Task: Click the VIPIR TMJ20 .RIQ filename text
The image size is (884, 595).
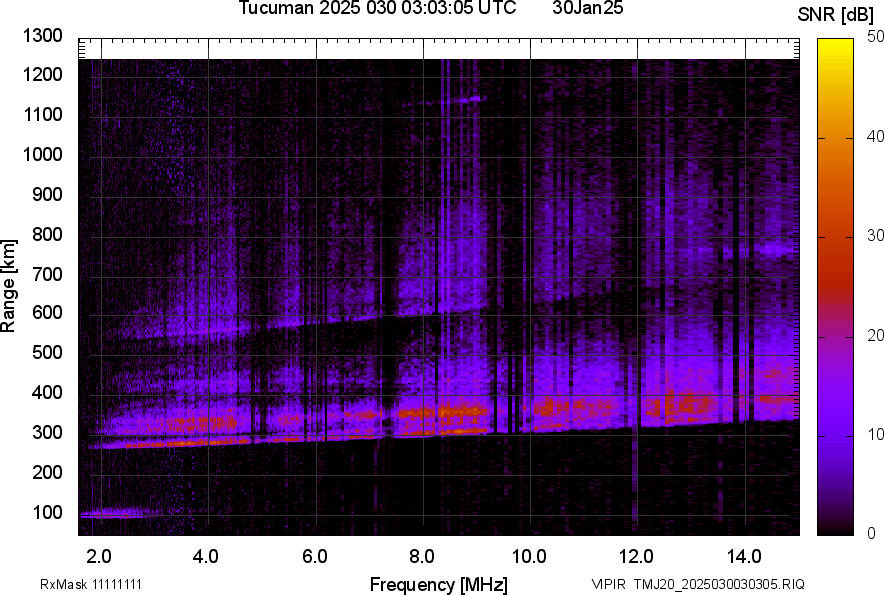Action: [697, 584]
